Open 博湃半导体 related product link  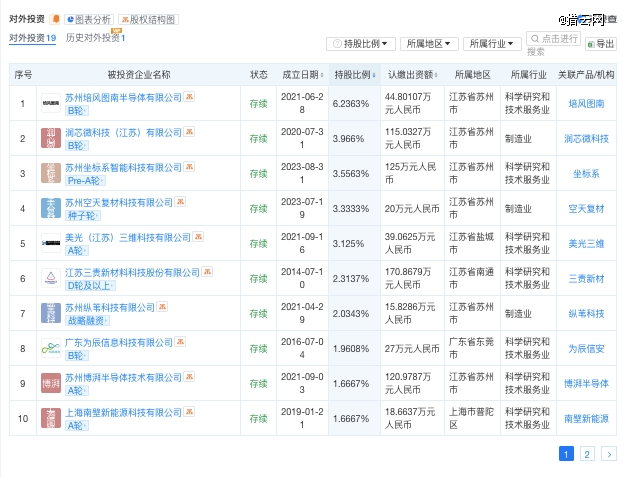(x=586, y=384)
